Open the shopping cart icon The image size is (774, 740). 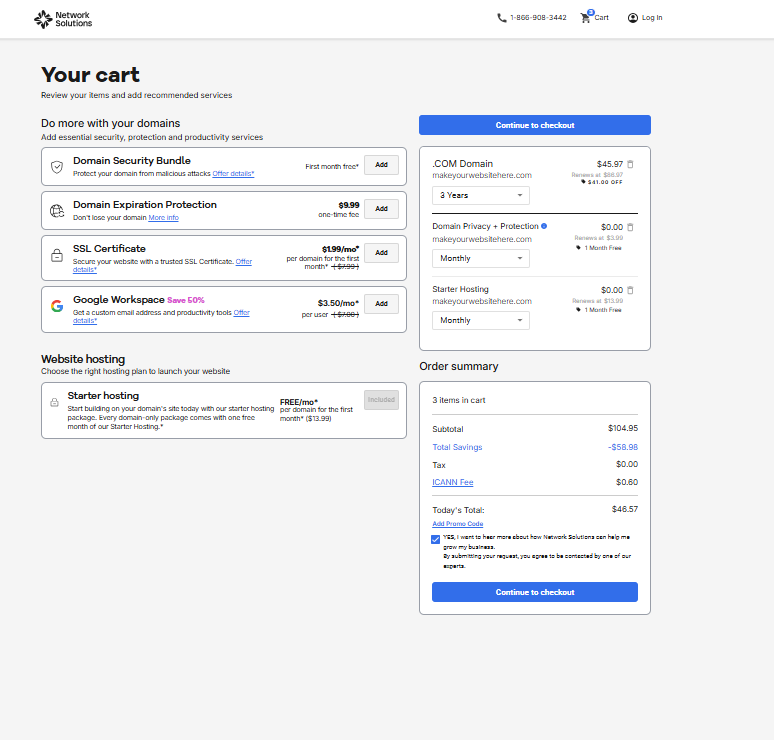586,18
